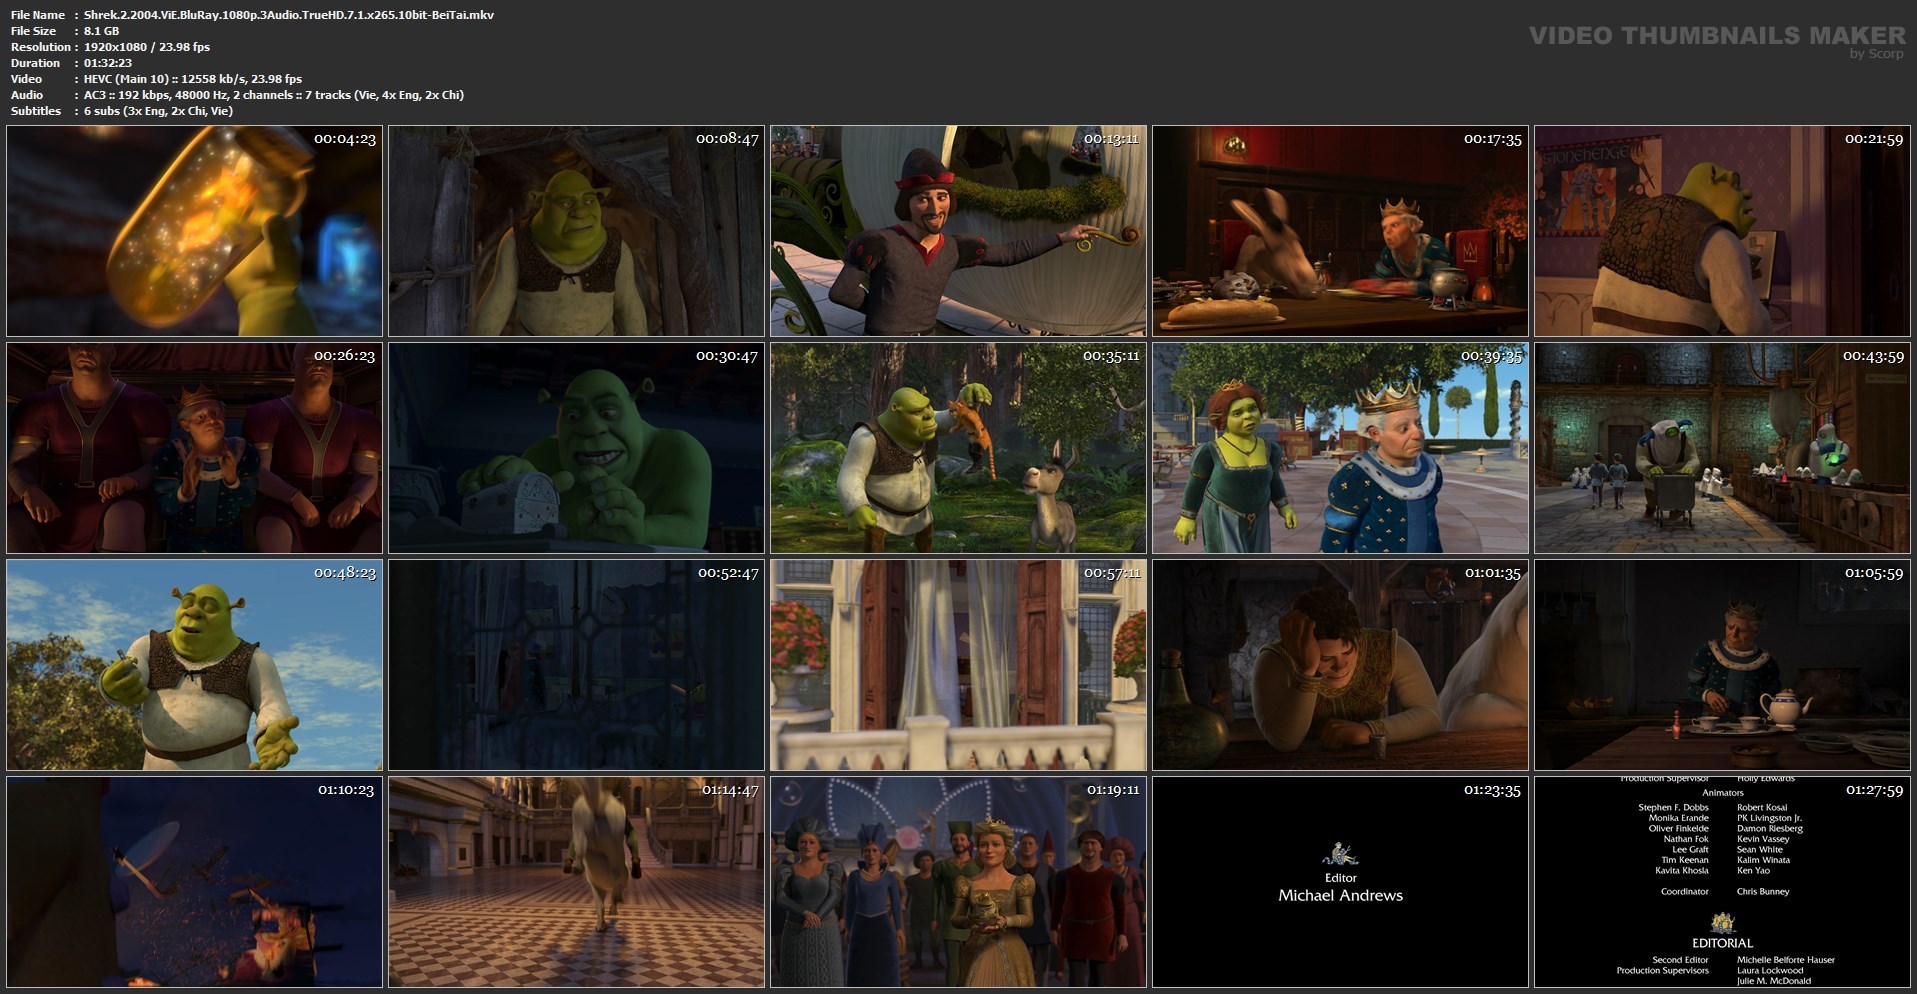Image resolution: width=1917 pixels, height=994 pixels.
Task: Select the crowd frame at 01:19:11
Action: coord(958,882)
